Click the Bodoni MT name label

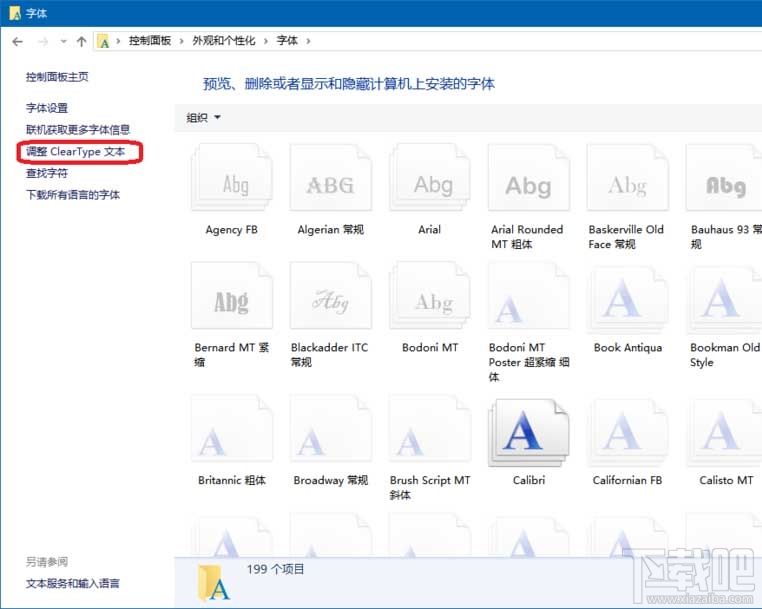tap(430, 348)
